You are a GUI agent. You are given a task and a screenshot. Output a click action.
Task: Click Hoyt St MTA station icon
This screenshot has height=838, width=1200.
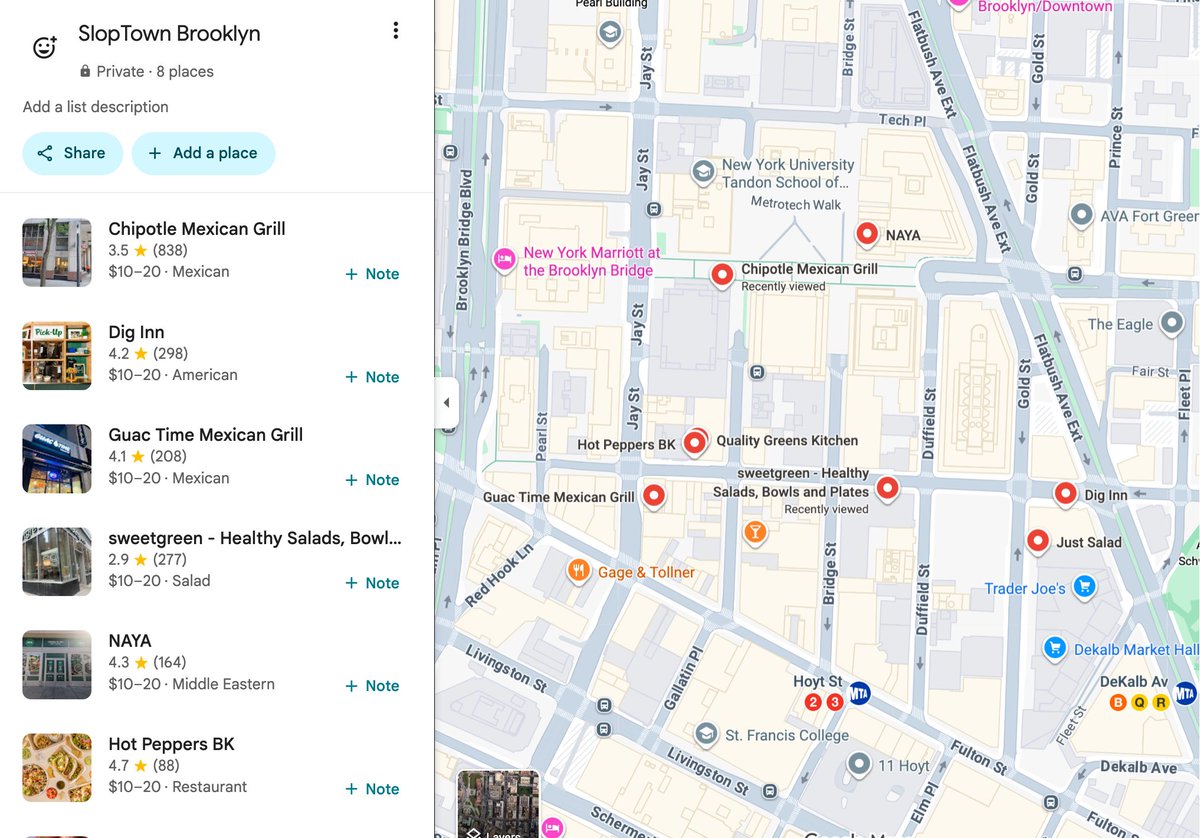tap(859, 692)
